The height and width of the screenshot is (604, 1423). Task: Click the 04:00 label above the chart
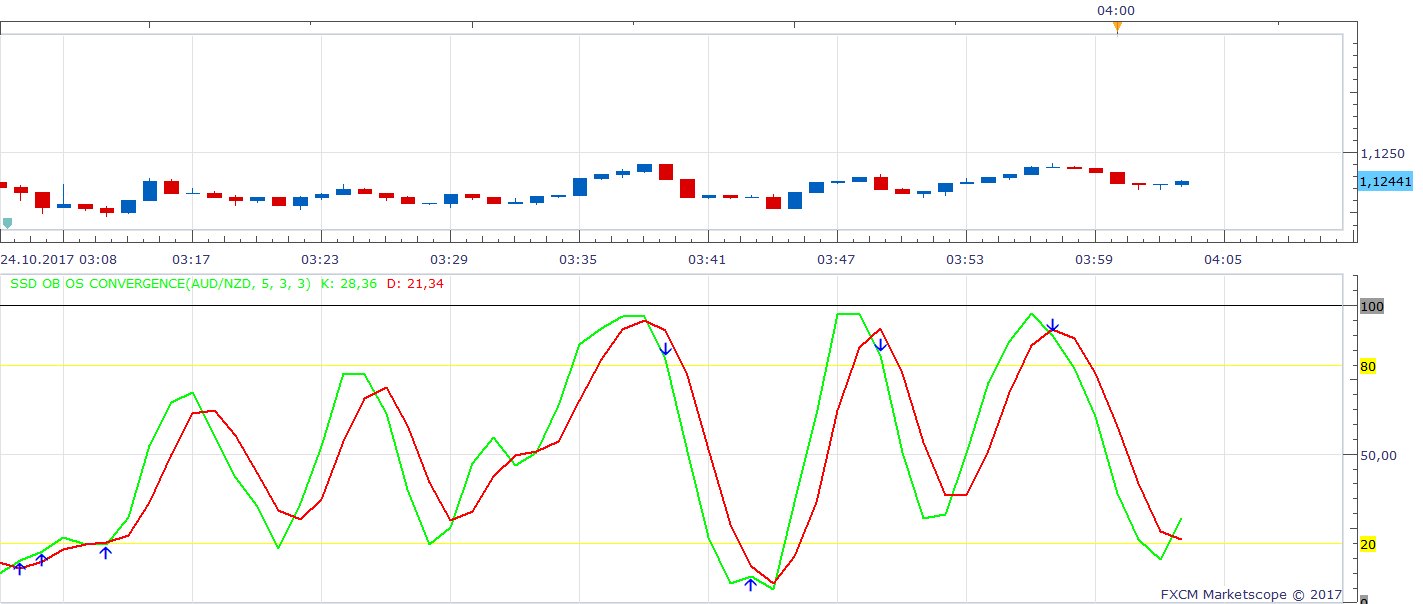(1116, 11)
